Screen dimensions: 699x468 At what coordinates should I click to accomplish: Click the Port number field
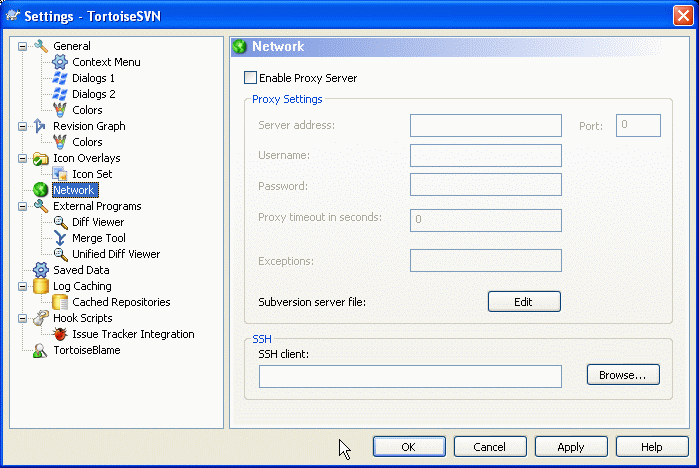coord(638,125)
